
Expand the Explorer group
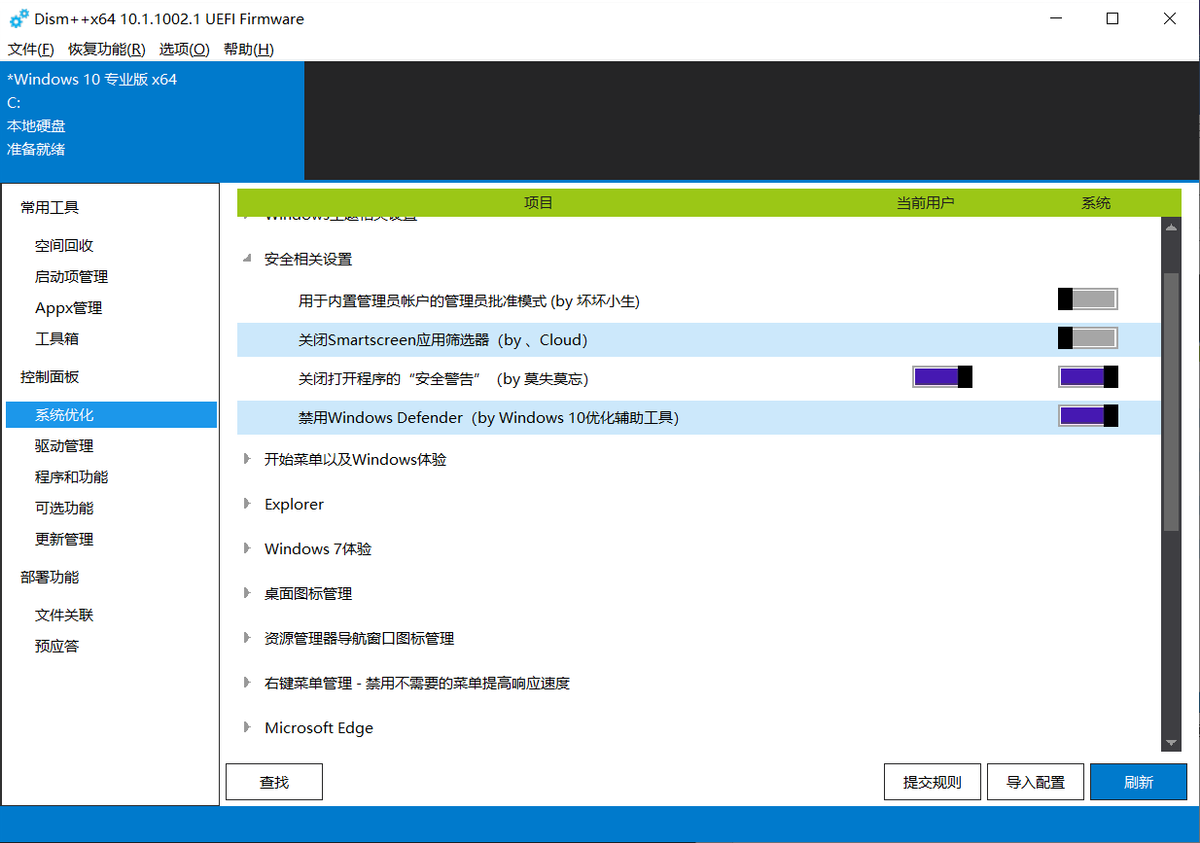[x=247, y=504]
